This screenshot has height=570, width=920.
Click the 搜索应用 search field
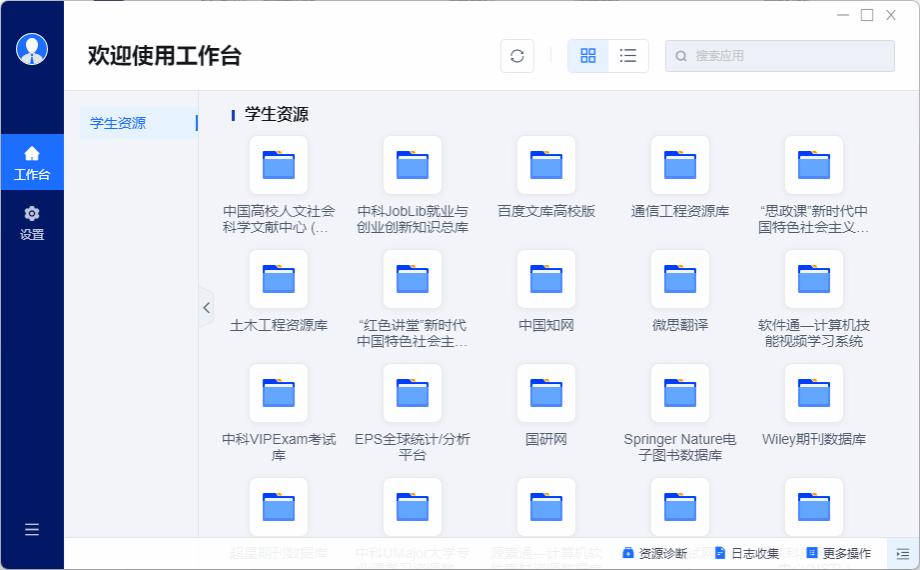[x=780, y=56]
